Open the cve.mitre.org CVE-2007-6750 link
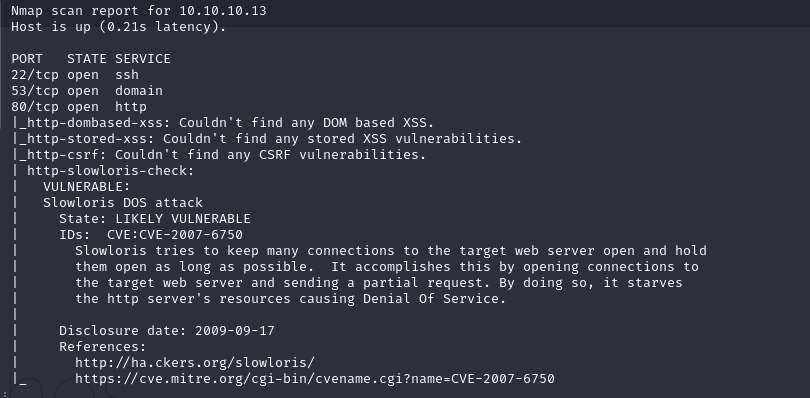 (315, 379)
